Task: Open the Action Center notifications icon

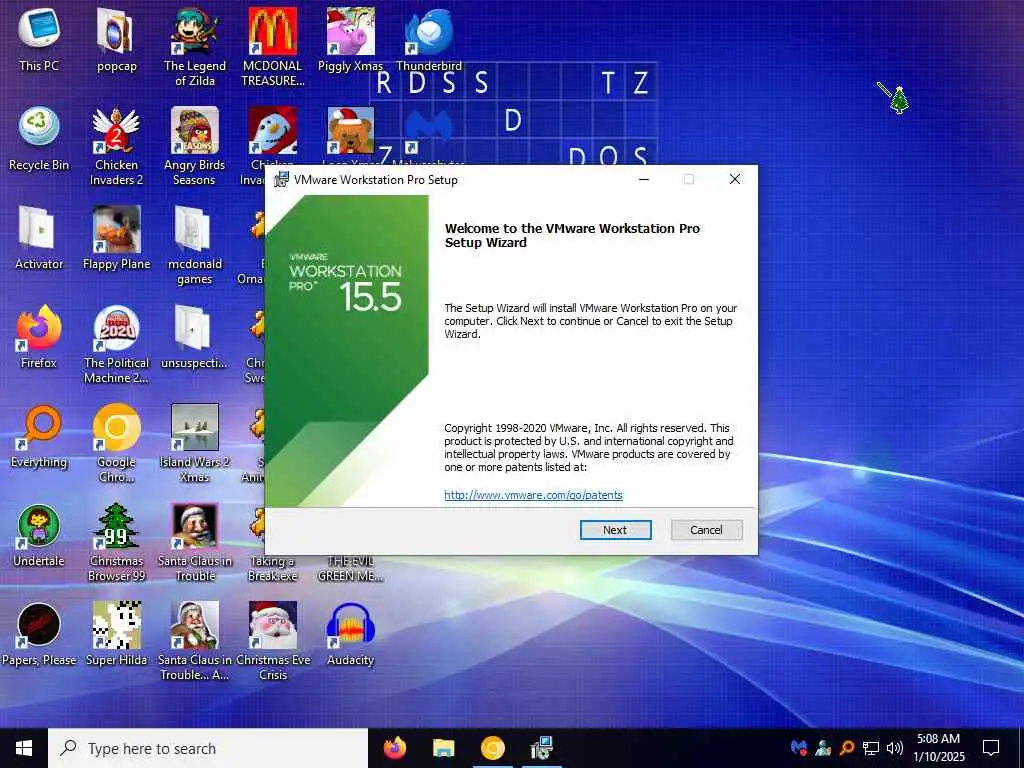Action: tap(991, 748)
